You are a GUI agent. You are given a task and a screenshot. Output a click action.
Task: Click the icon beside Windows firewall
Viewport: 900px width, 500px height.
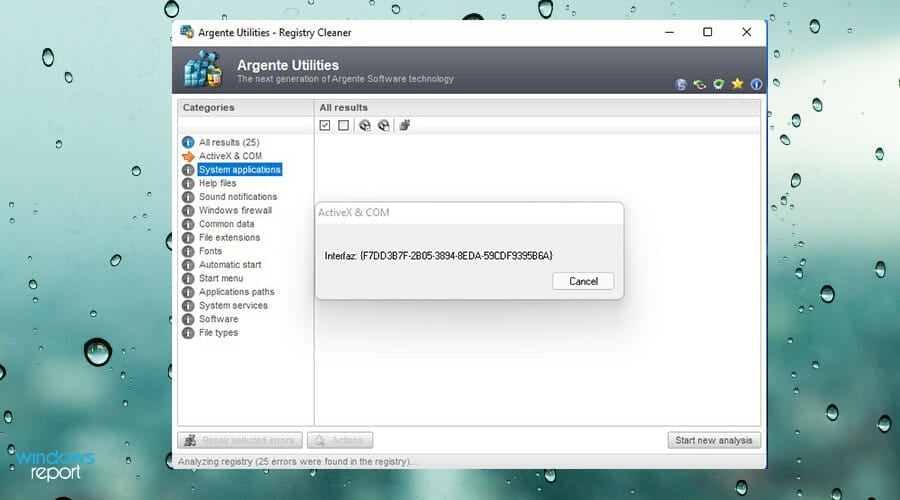coord(188,210)
